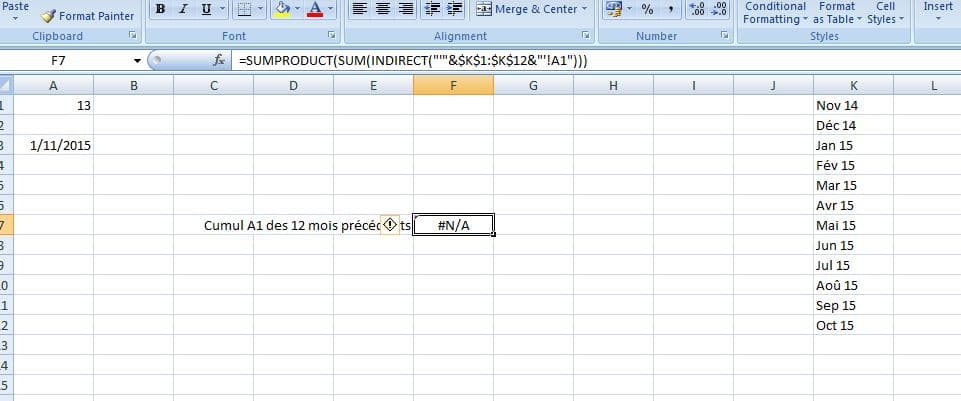Viewport: 961px width, 401px height.
Task: Select cell 'Jan 15'
Action: [854, 145]
